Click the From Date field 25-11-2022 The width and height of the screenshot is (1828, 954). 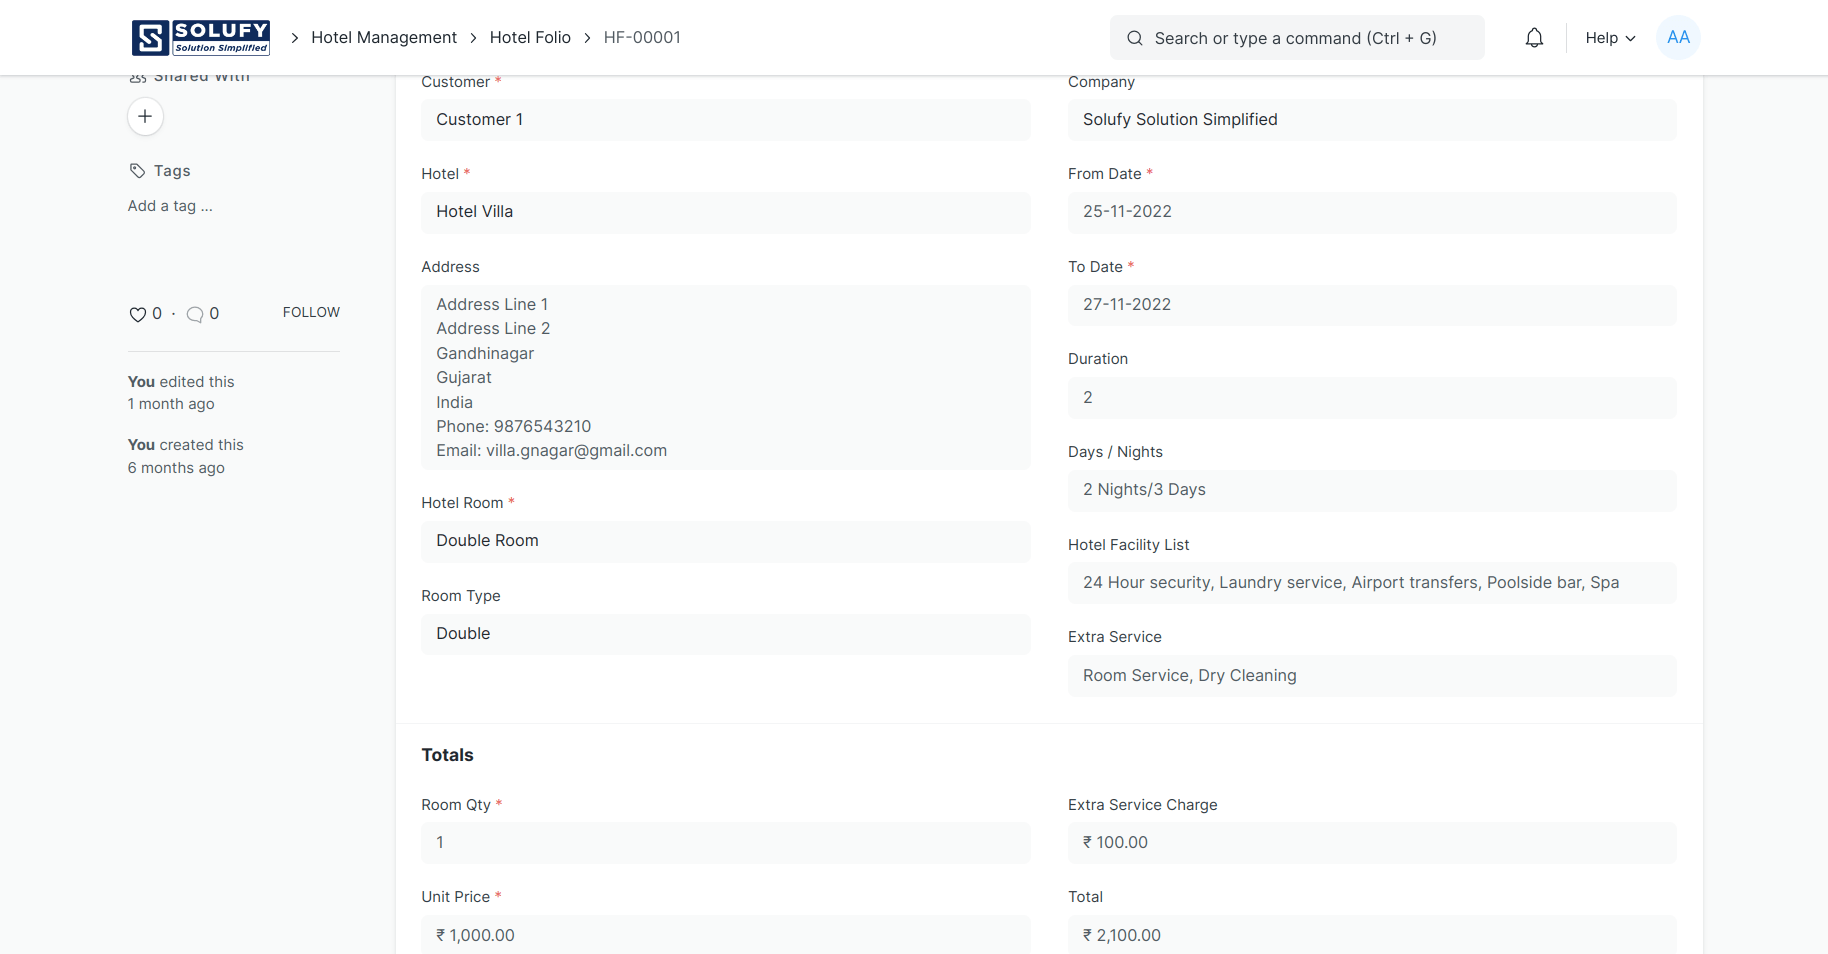click(x=1372, y=212)
